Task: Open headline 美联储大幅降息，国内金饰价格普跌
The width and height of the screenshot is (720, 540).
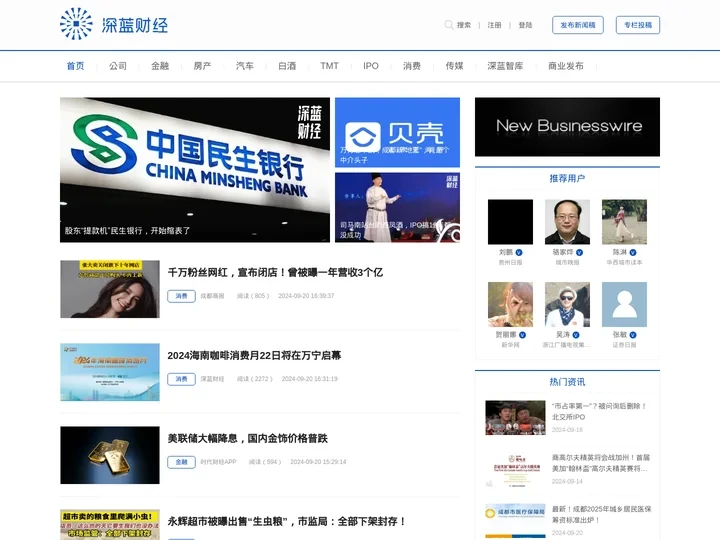Action: (248, 439)
